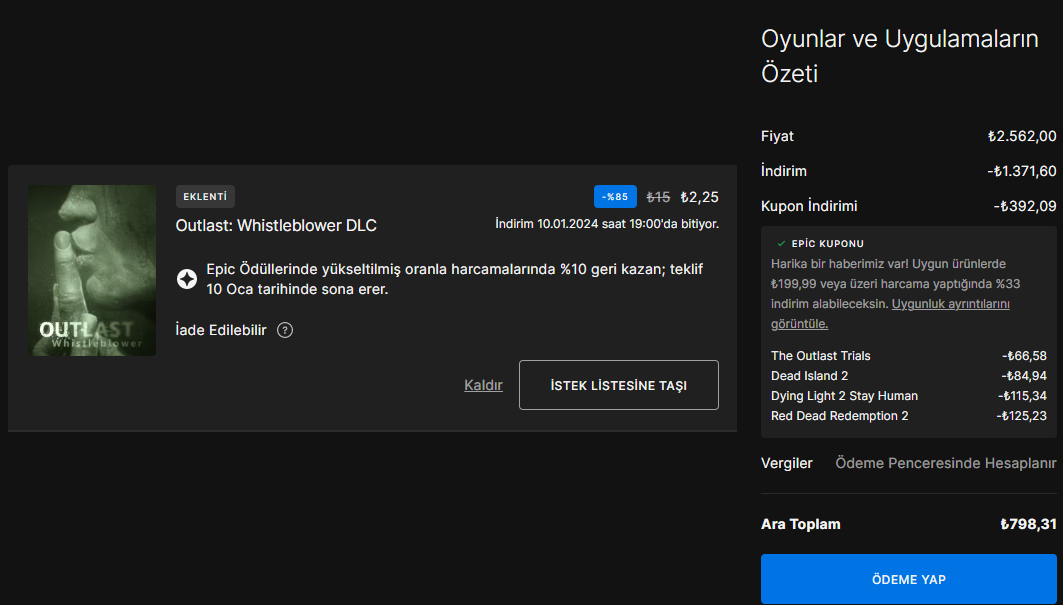
Task: Click Red Dead Redemption 2 coupon row
Action: (908, 416)
